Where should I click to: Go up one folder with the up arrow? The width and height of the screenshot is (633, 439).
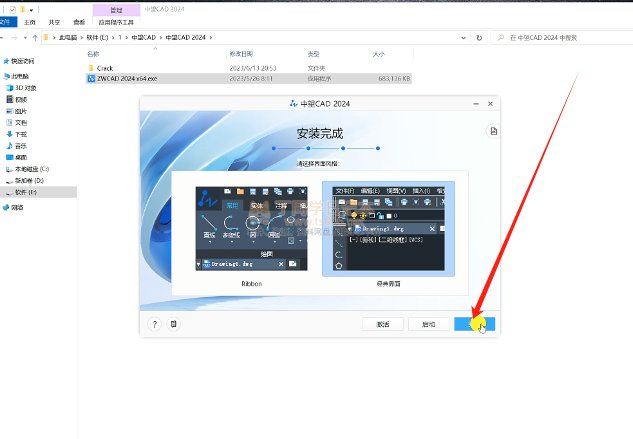[x=36, y=37]
